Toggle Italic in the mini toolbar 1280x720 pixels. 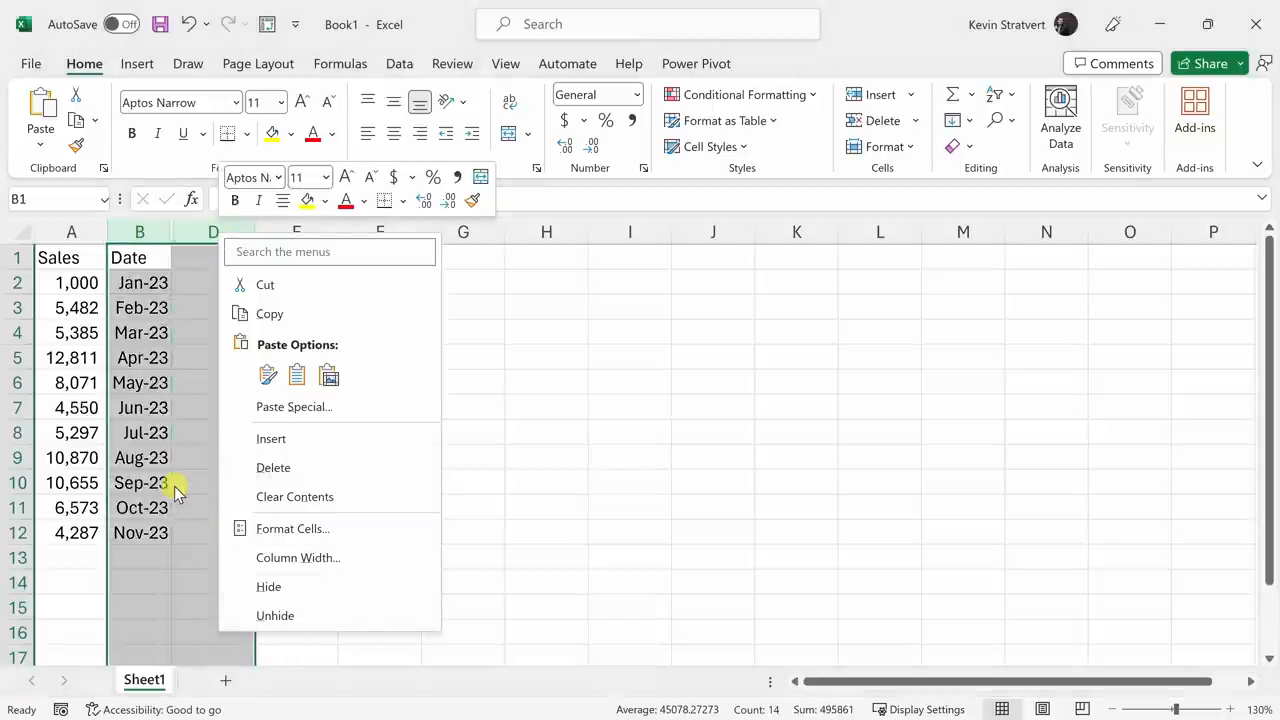tap(259, 201)
